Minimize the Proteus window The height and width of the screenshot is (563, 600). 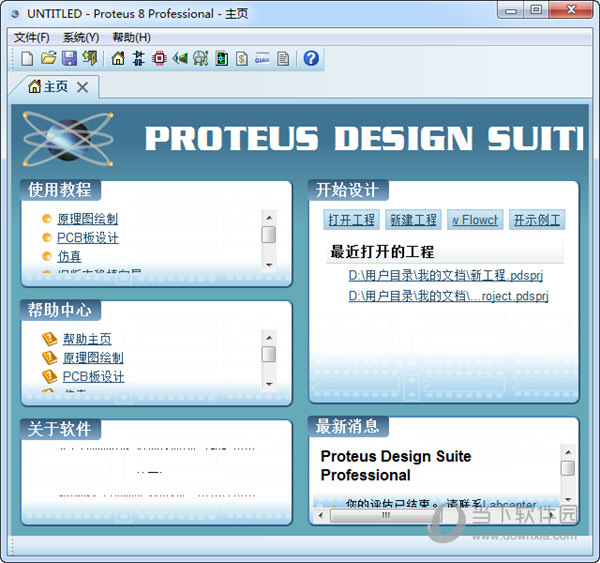point(510,10)
